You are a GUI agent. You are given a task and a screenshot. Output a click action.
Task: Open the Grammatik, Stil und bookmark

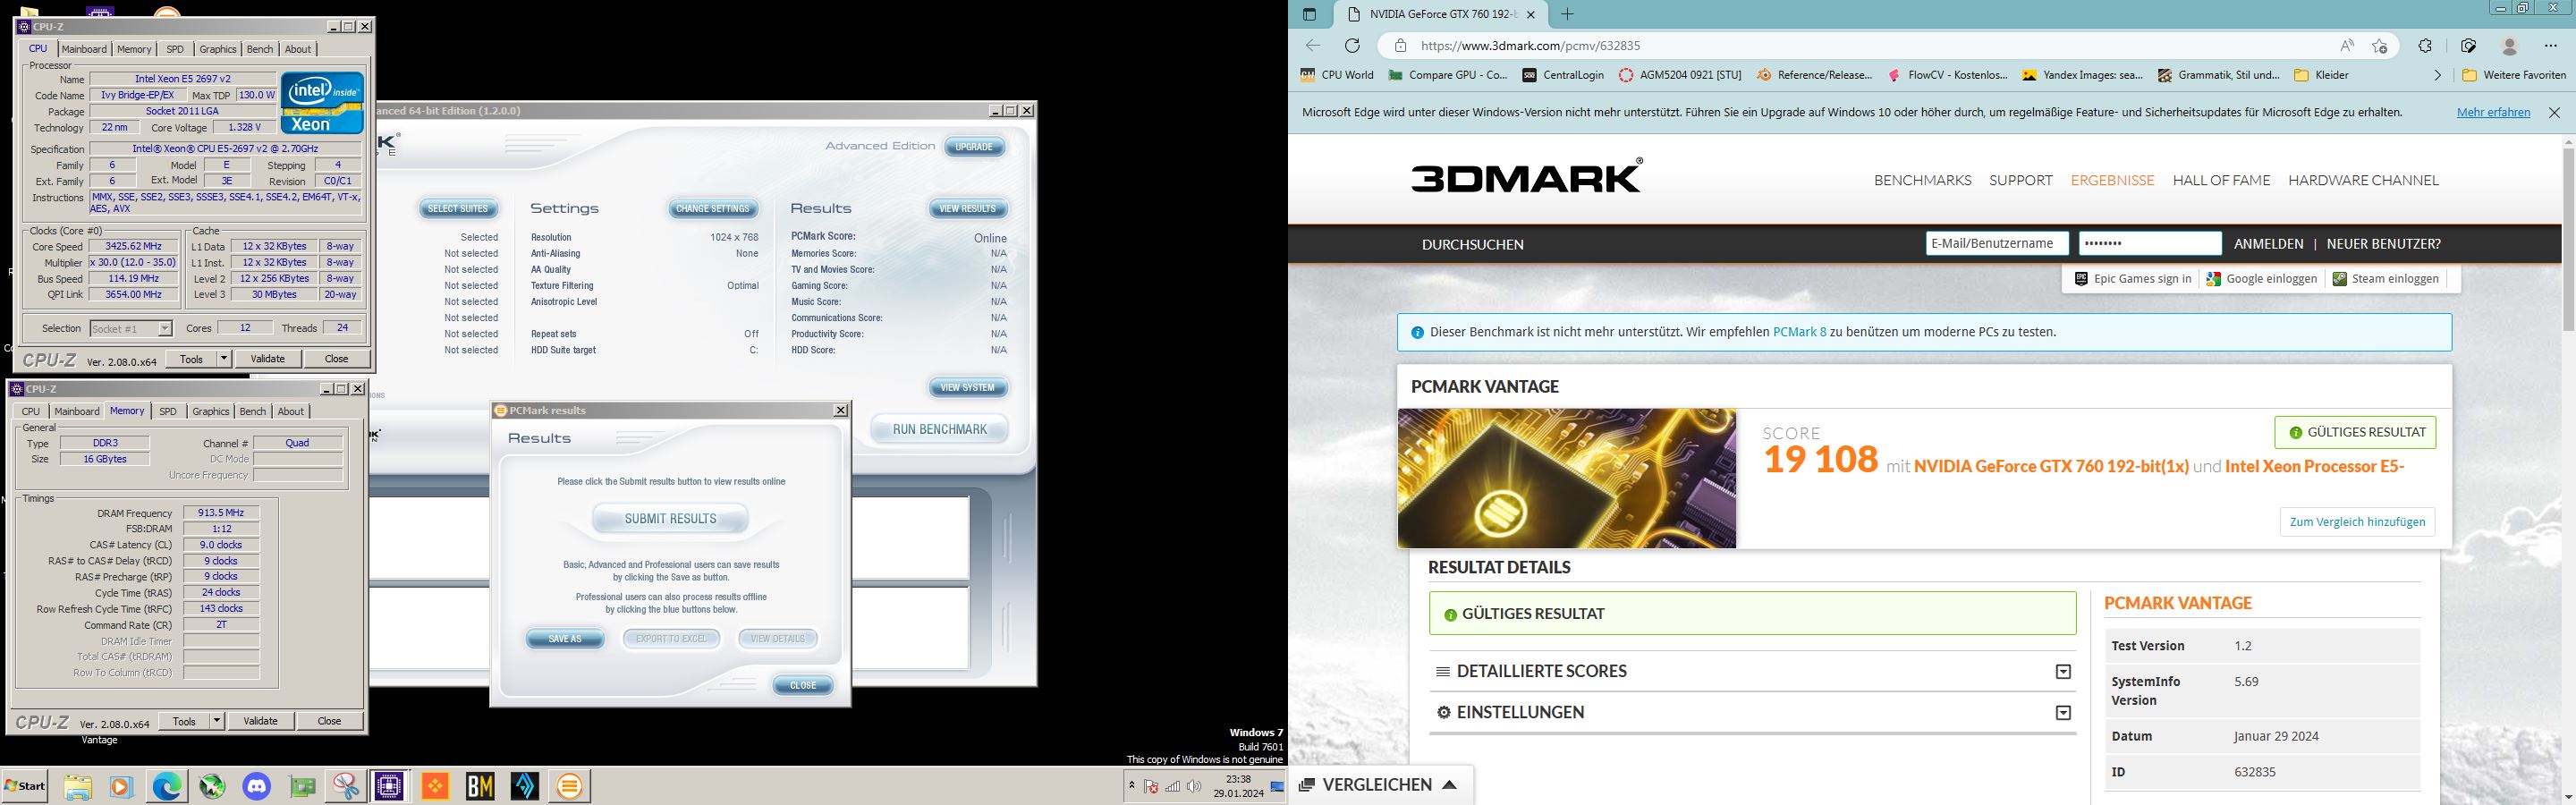(2218, 75)
